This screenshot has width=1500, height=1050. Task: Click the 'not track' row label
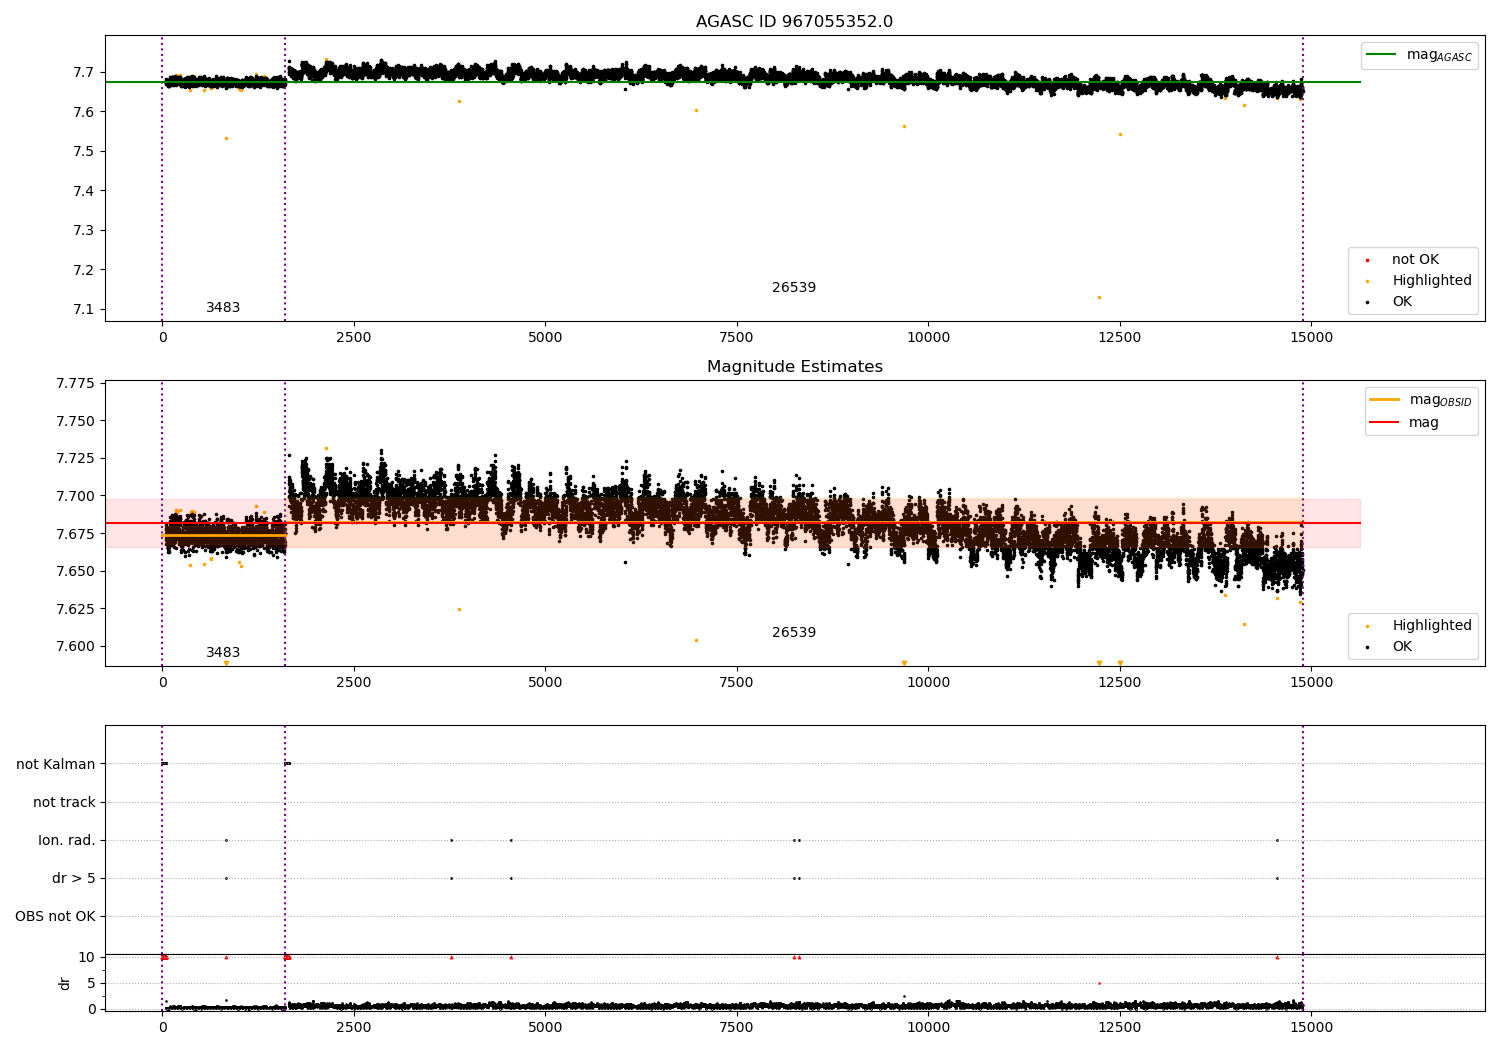pos(64,803)
